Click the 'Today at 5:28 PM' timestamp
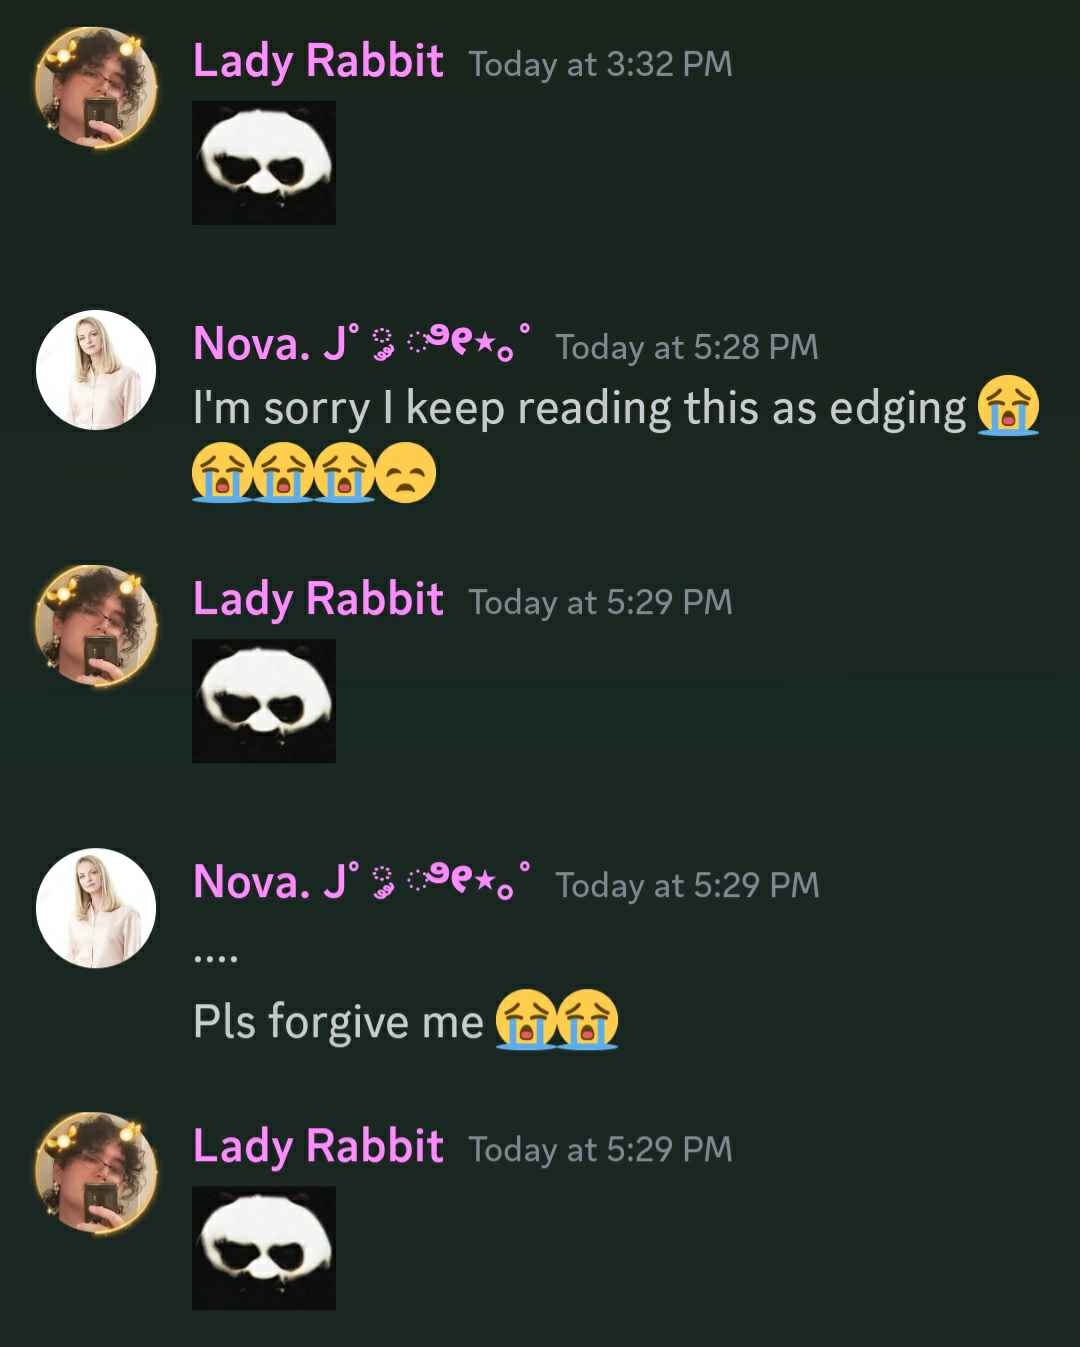The image size is (1080, 1347). (687, 347)
